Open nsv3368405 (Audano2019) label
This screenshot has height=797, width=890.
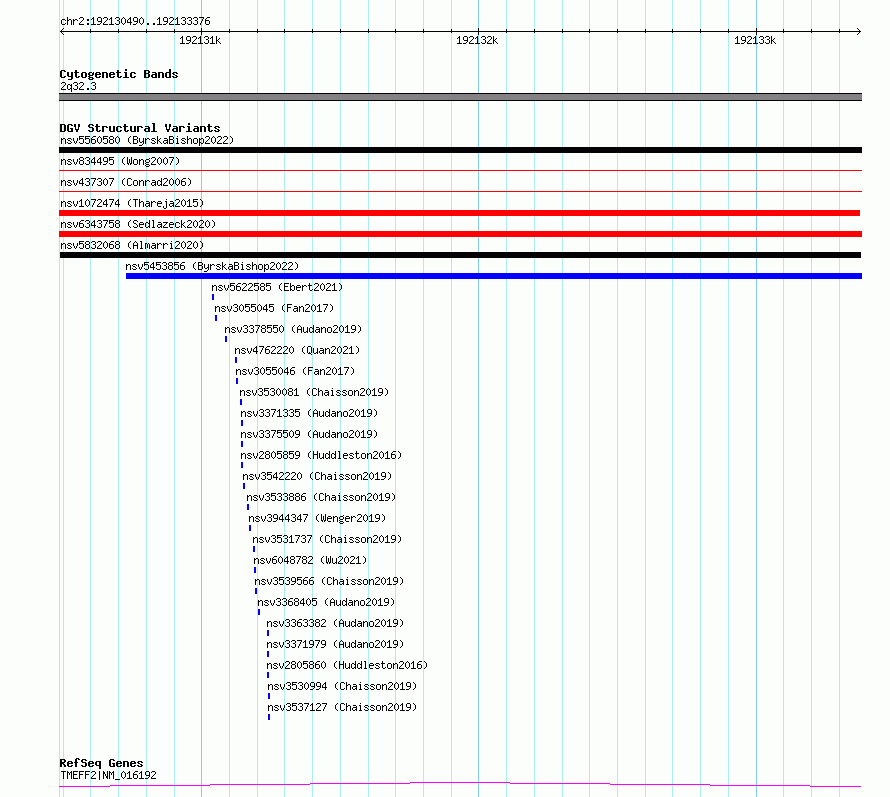(x=326, y=602)
